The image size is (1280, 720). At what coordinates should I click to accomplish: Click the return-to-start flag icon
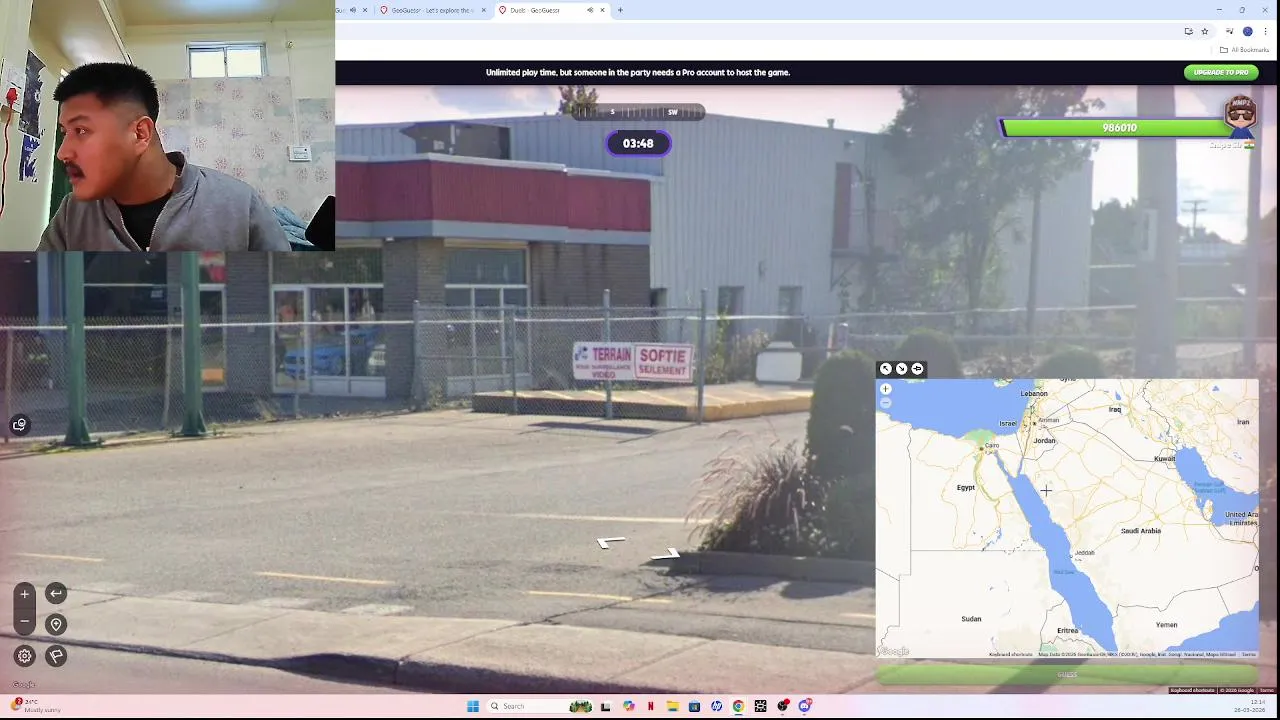[x=56, y=656]
